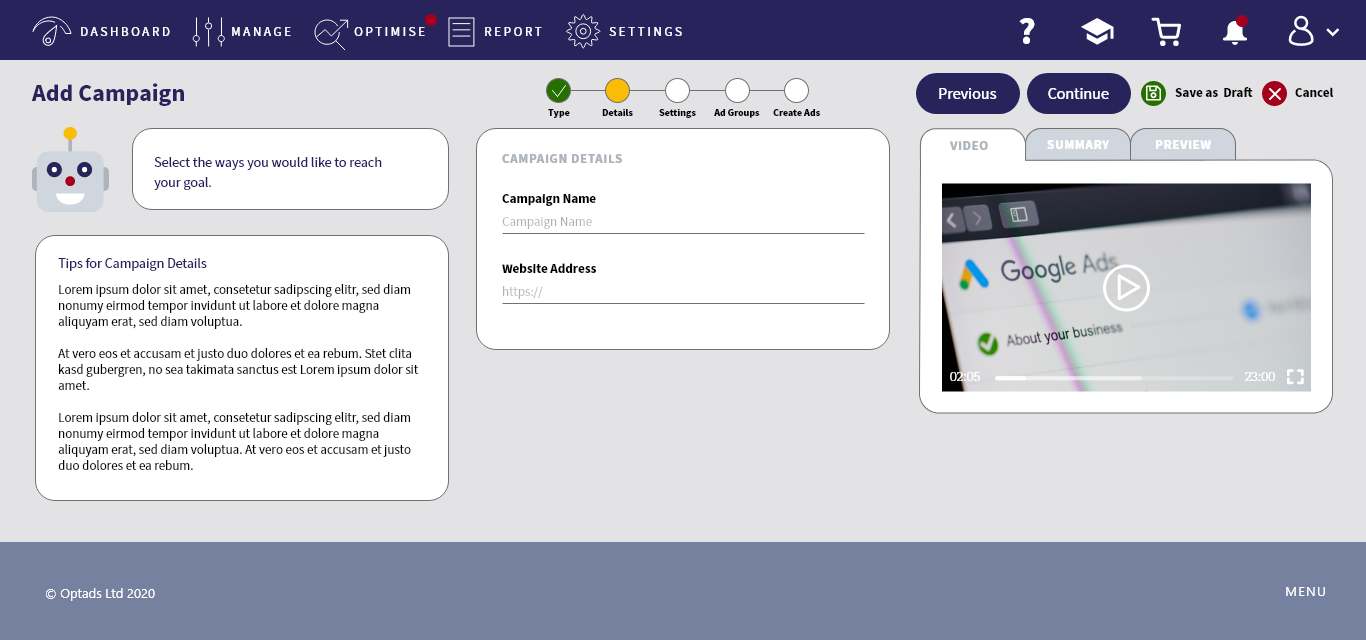Open the OPTIMISE menu label
This screenshot has width=1366, height=640.
click(x=390, y=32)
